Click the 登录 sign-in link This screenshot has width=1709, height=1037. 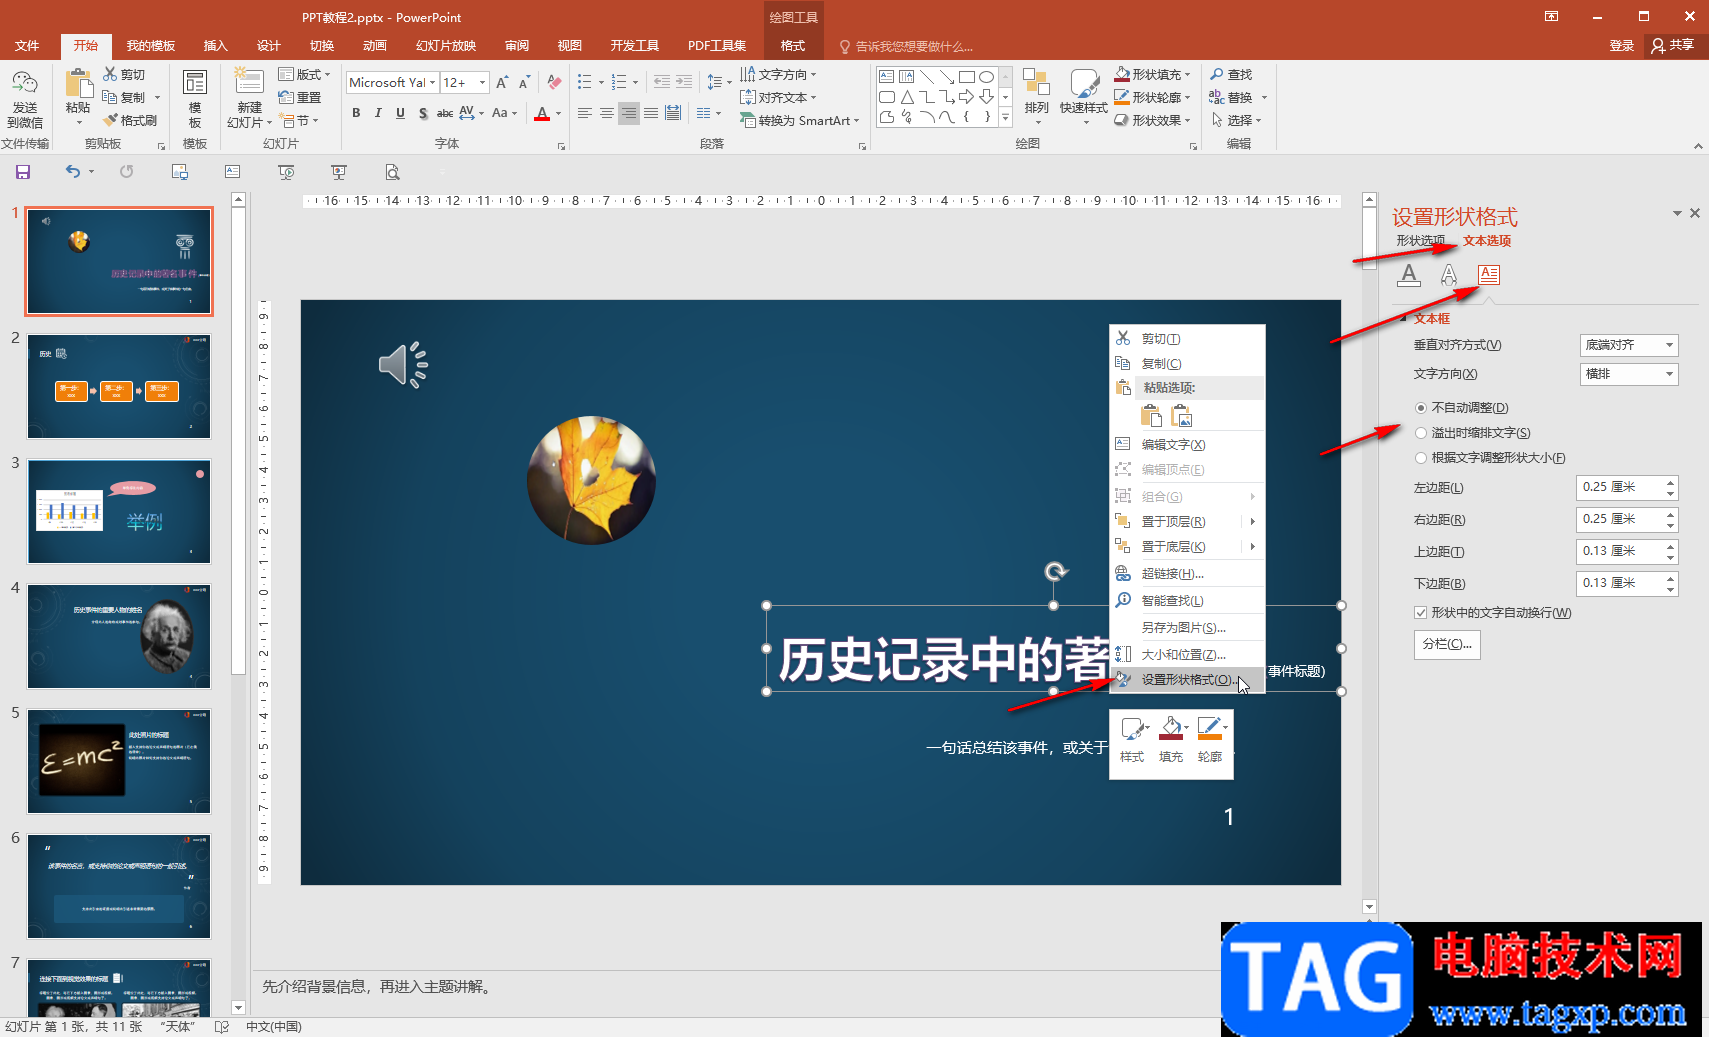(x=1621, y=46)
